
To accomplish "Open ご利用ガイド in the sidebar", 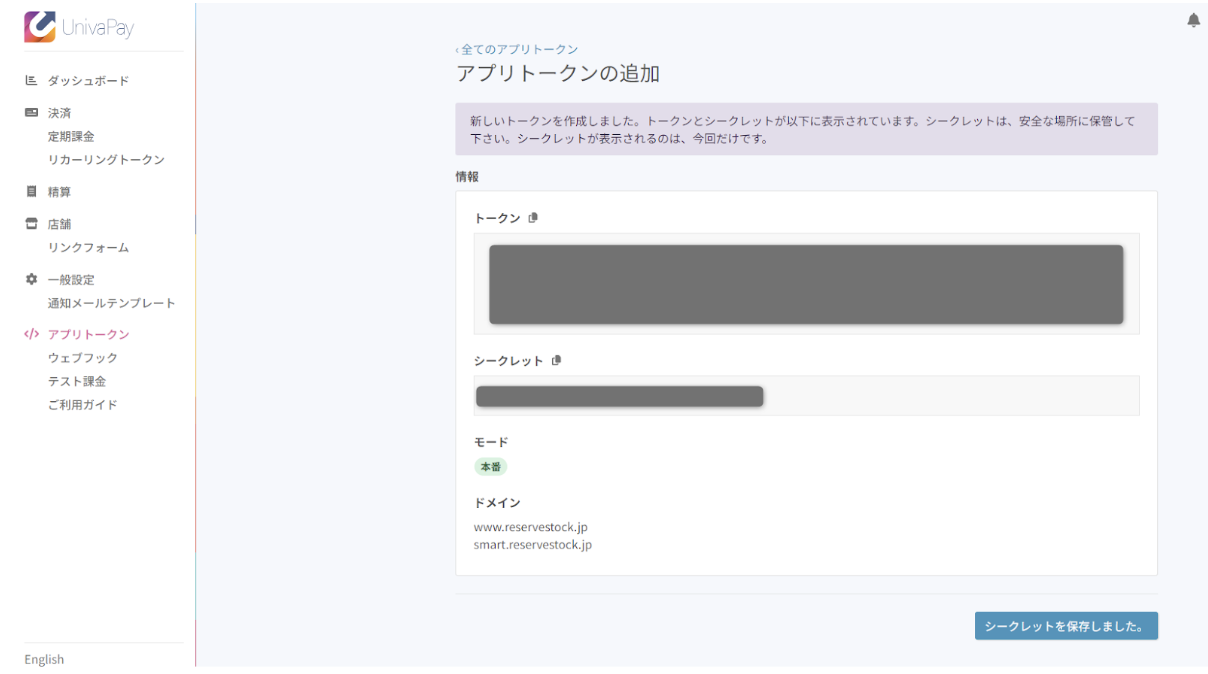I will click(82, 405).
